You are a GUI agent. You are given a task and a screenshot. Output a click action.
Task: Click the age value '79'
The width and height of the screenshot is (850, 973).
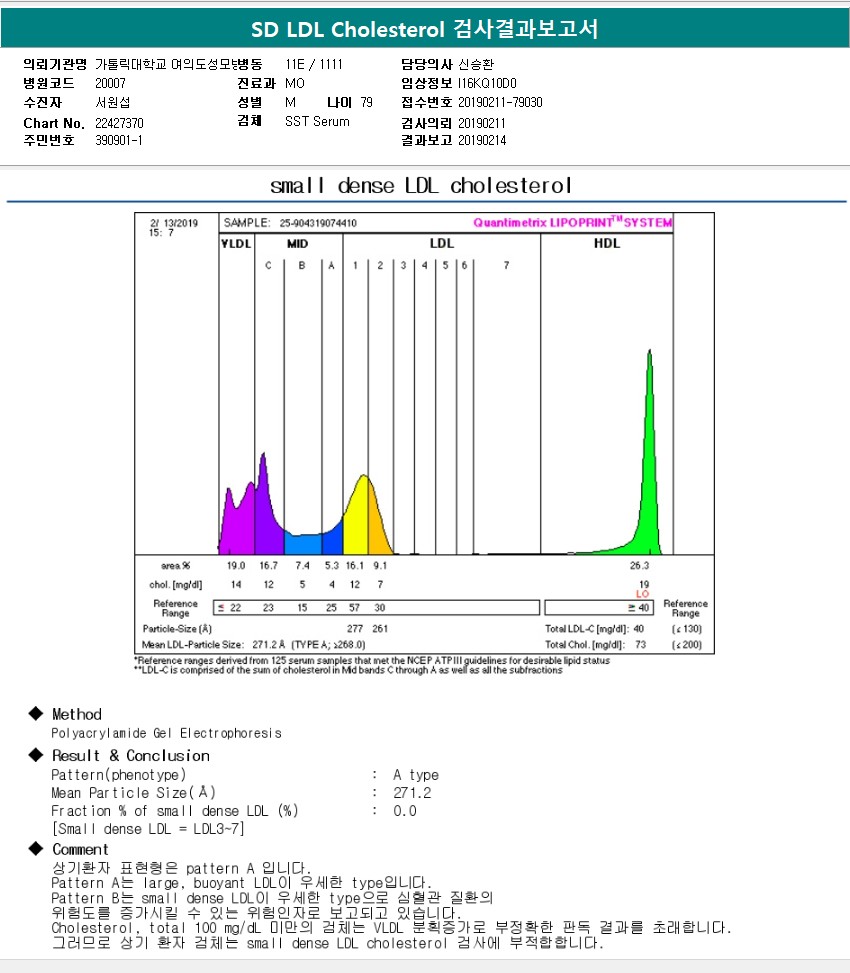coord(367,102)
